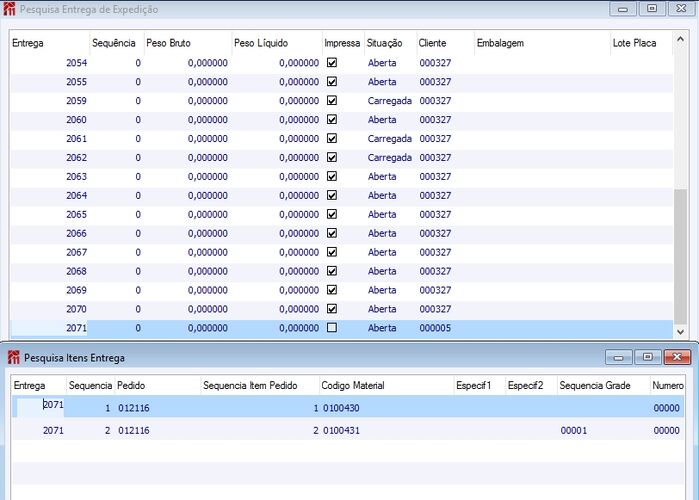This screenshot has width=699, height=500.
Task: Maximize the Pesquisa Entrega de Expedição window
Action: [x=652, y=9]
